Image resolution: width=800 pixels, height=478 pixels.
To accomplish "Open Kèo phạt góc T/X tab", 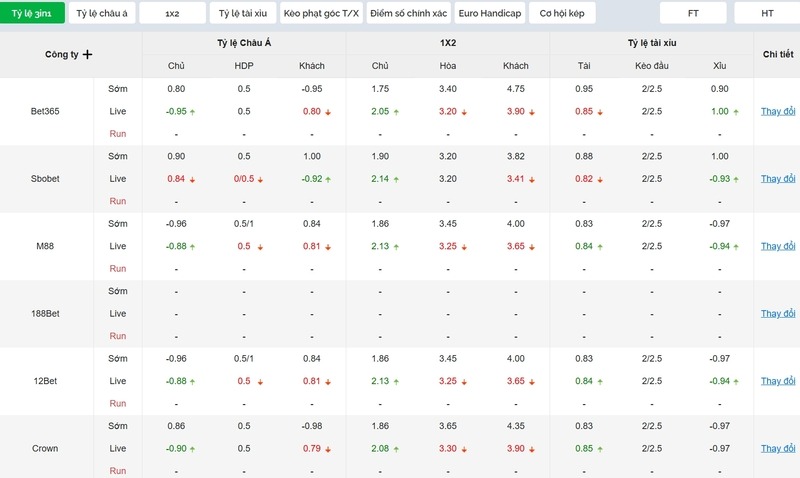I will click(x=320, y=13).
